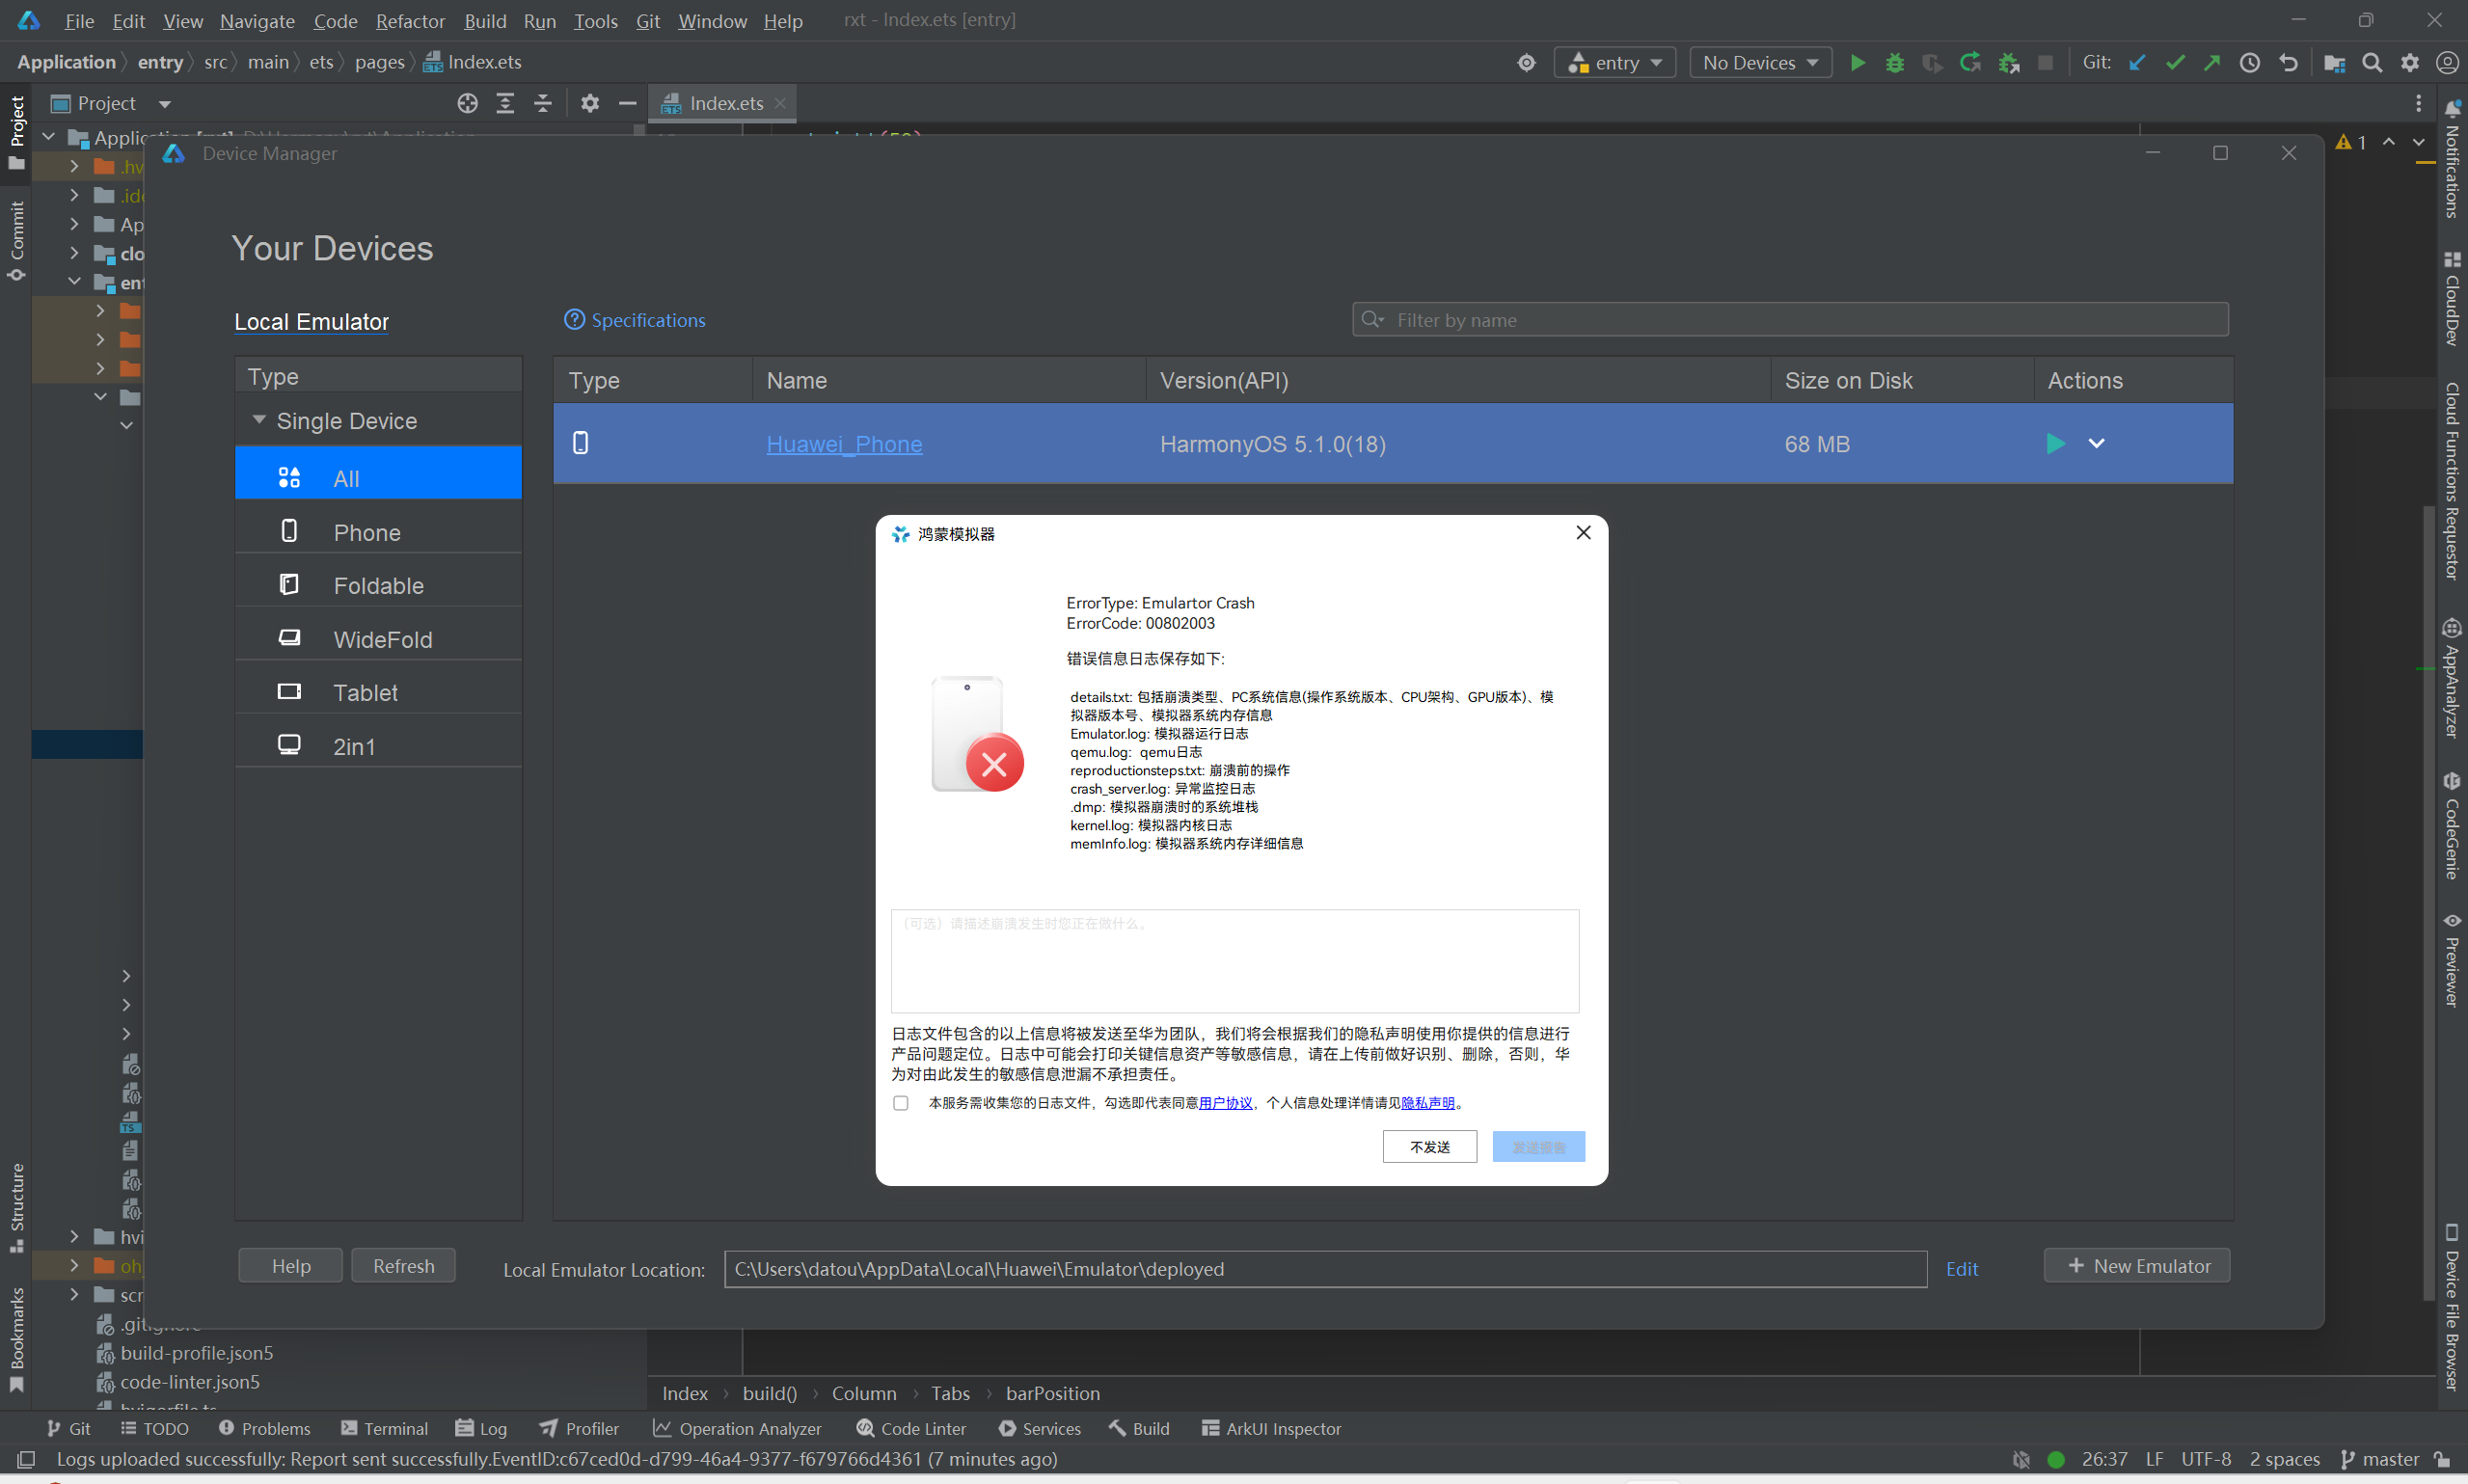Open the Build menu
This screenshot has height=1484, width=2468.
pyautogui.click(x=485, y=20)
